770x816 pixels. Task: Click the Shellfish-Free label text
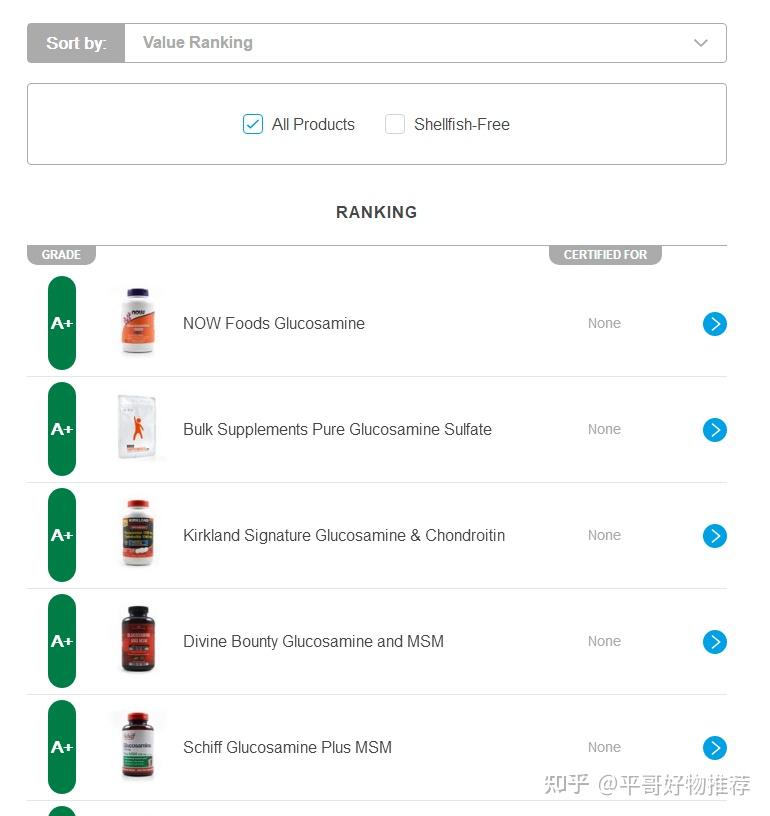[x=461, y=124]
